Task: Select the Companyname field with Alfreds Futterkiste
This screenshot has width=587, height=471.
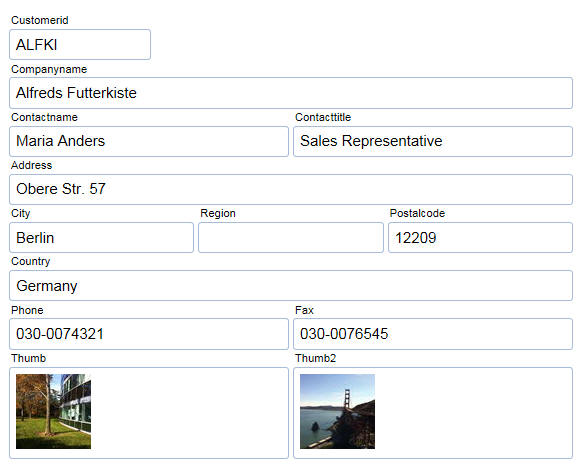Action: [291, 93]
